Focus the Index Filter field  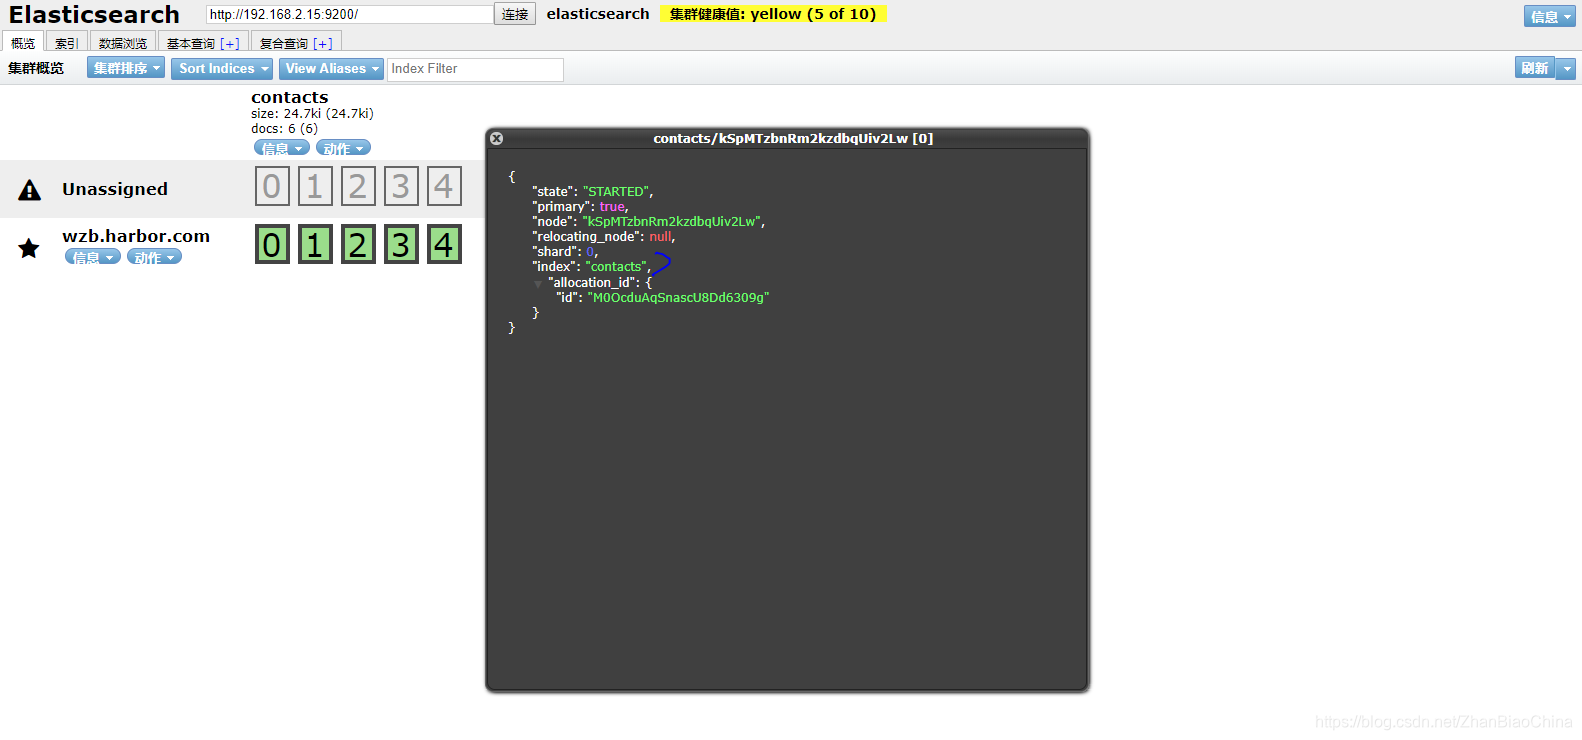tap(475, 69)
